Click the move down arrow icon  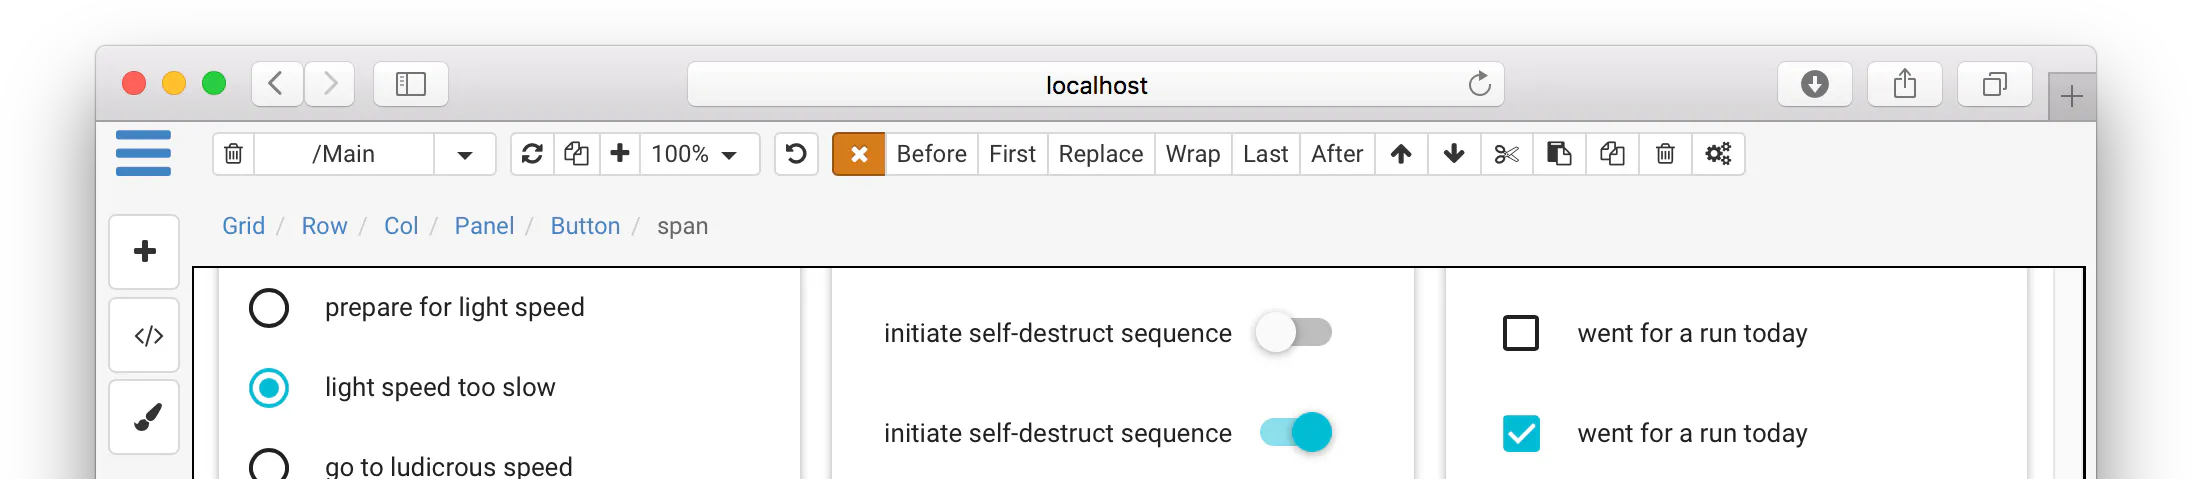1454,154
